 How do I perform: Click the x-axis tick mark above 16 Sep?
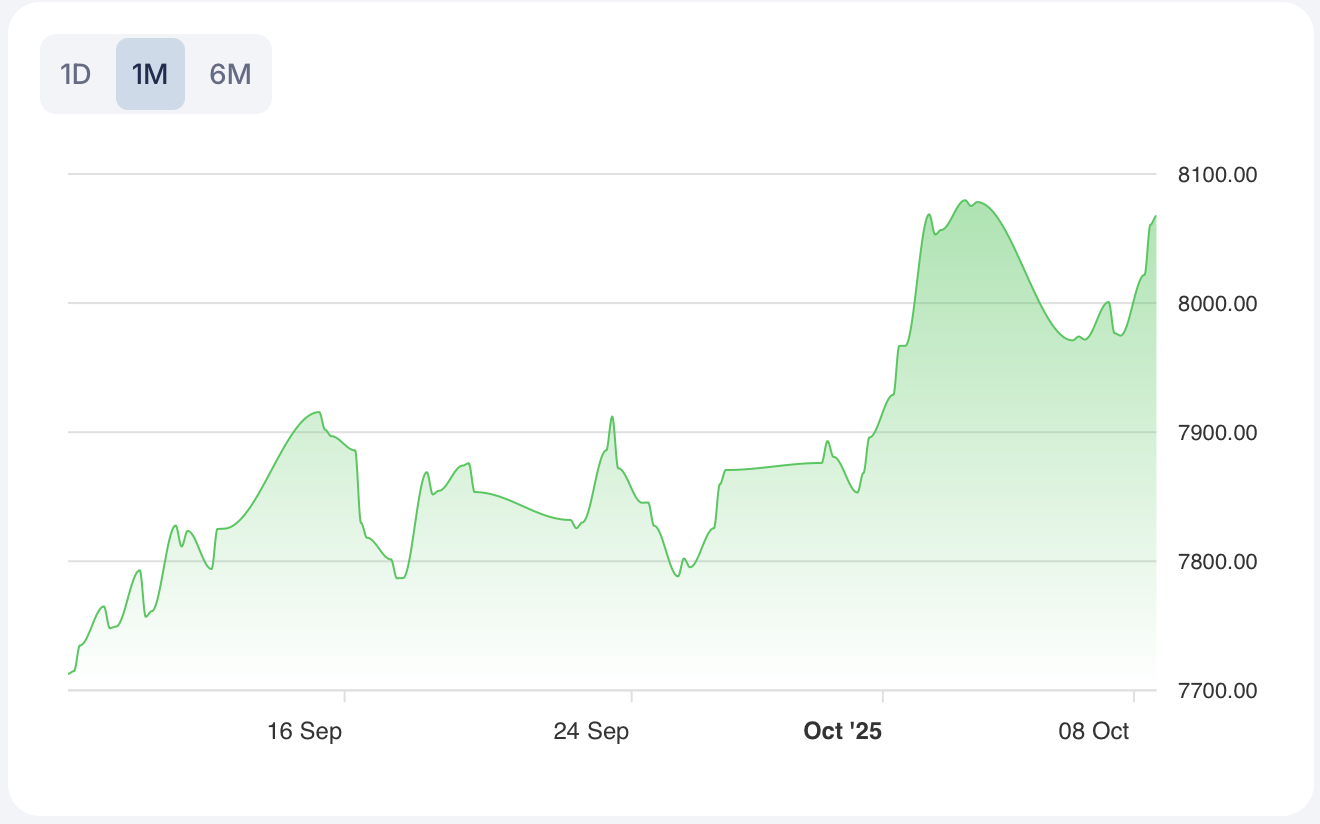coord(345,696)
